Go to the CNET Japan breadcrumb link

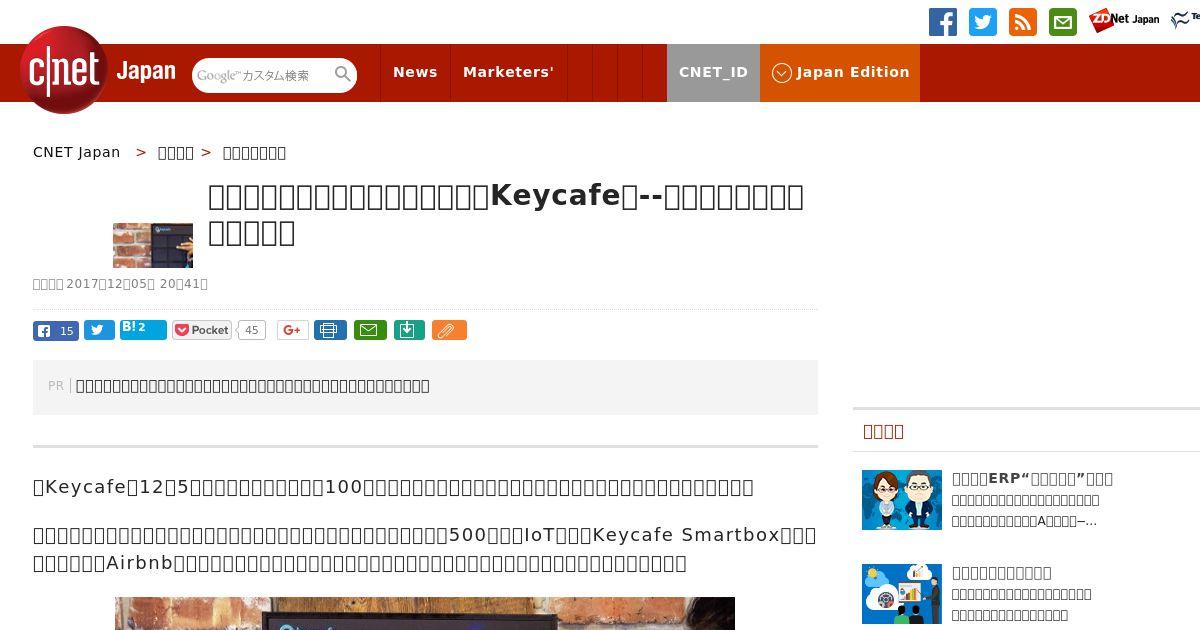point(77,152)
